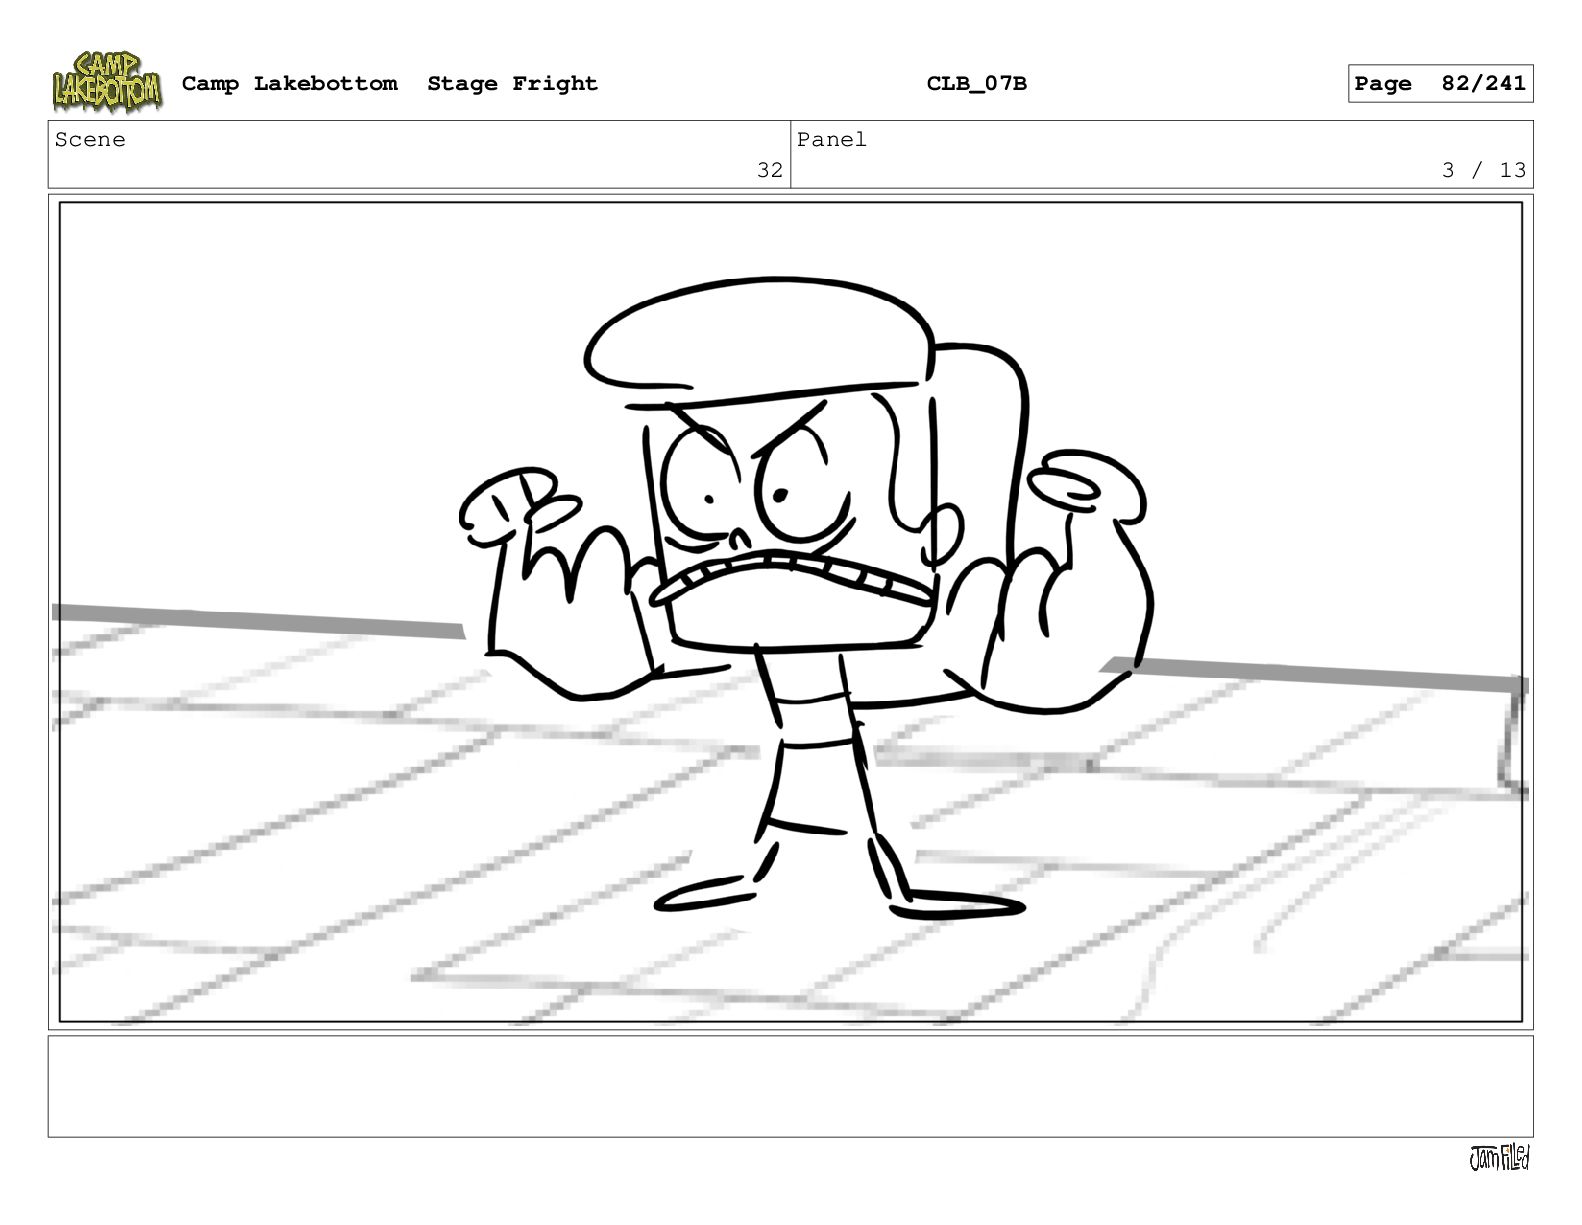
Task: Click the 'Stage Fright' episode title
Action: point(512,84)
